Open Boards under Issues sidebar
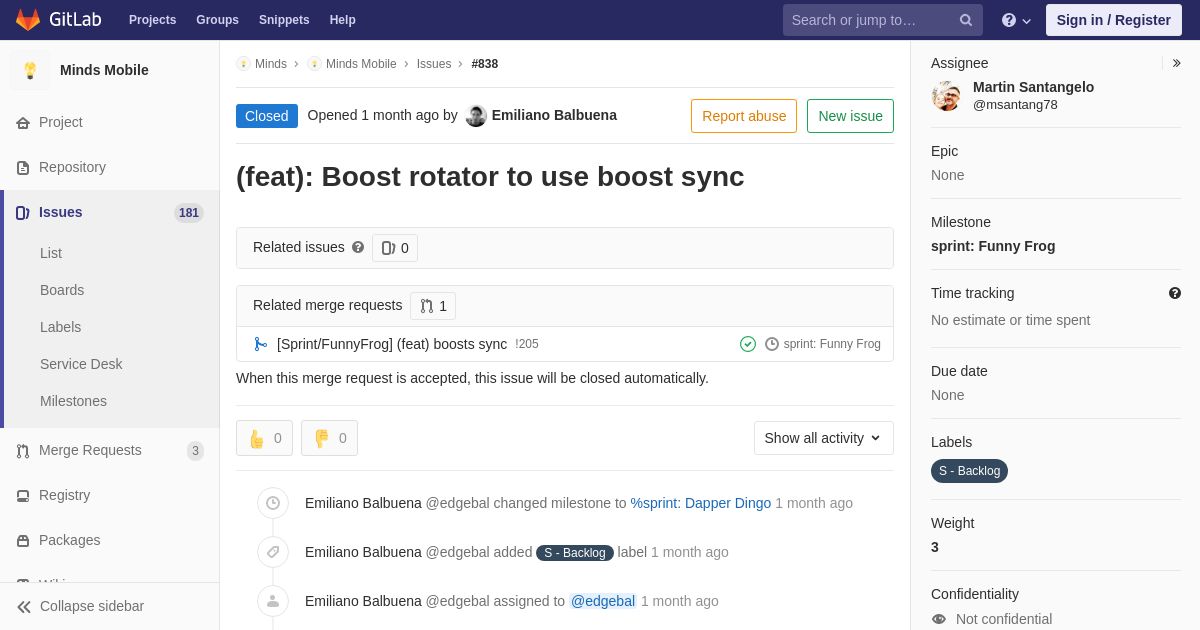The height and width of the screenshot is (630, 1200). (x=62, y=290)
